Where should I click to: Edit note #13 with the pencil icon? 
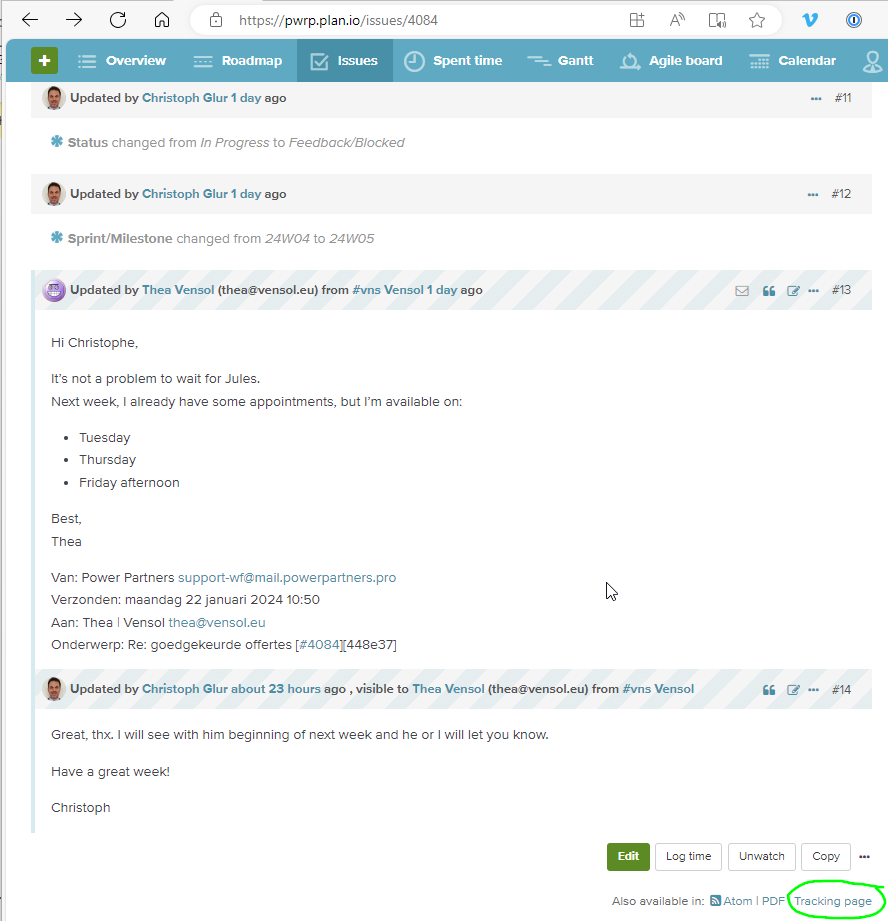pos(793,291)
